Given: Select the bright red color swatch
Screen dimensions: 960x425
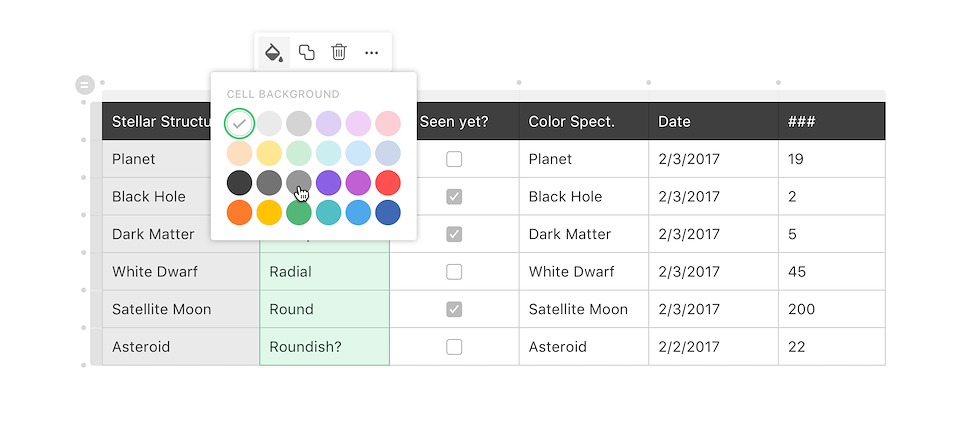Looking at the screenshot, I should pyautogui.click(x=388, y=183).
